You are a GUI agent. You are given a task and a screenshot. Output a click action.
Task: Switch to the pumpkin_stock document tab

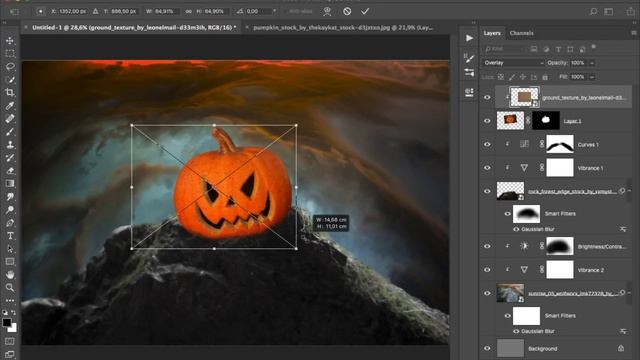coord(343,27)
